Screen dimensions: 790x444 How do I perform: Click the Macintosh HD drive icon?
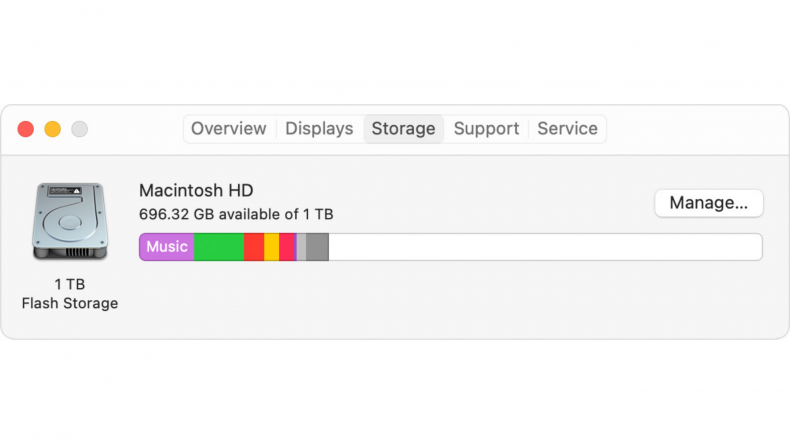pos(70,221)
